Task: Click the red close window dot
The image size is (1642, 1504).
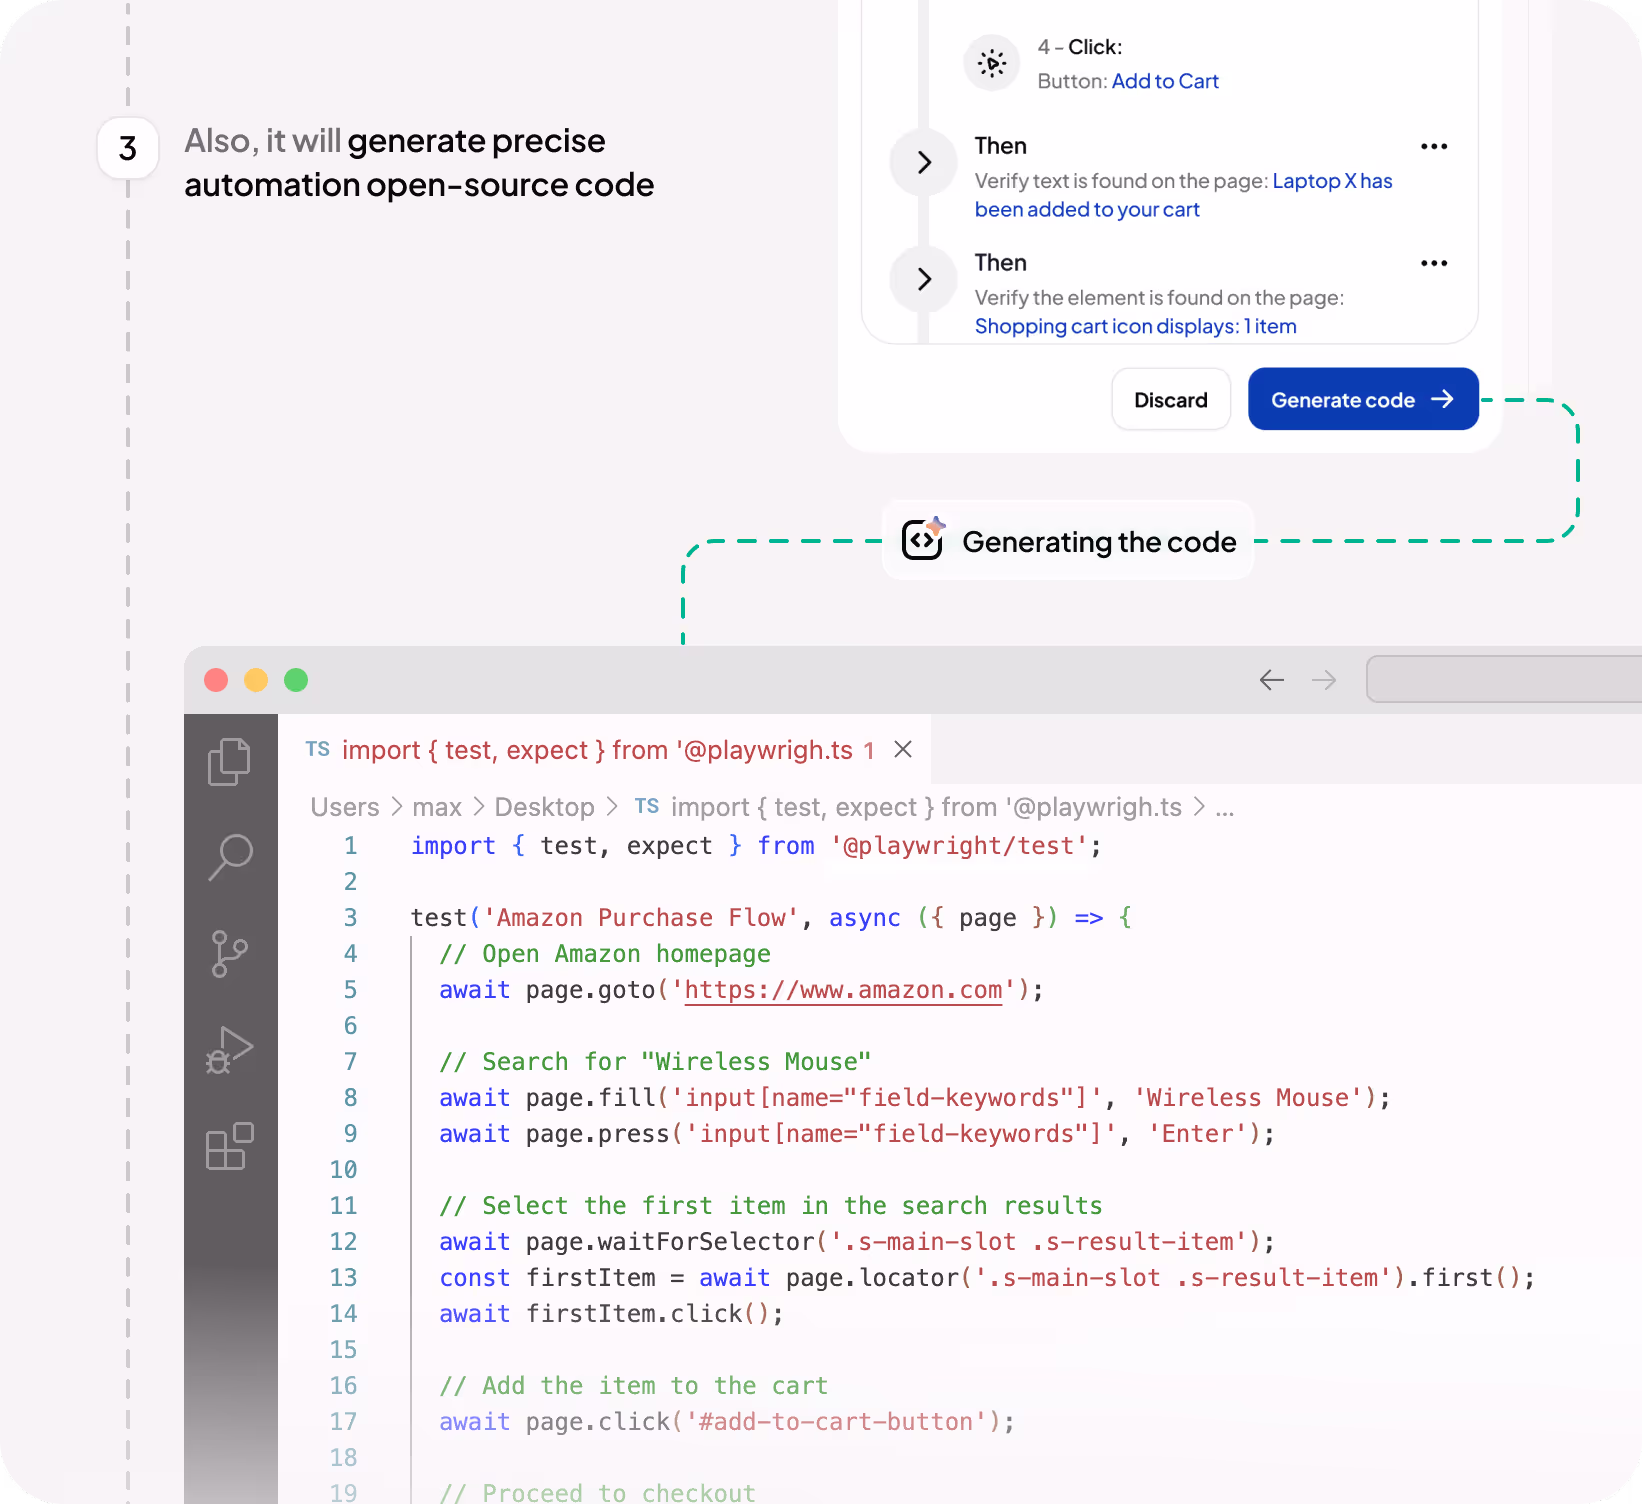Action: (216, 680)
